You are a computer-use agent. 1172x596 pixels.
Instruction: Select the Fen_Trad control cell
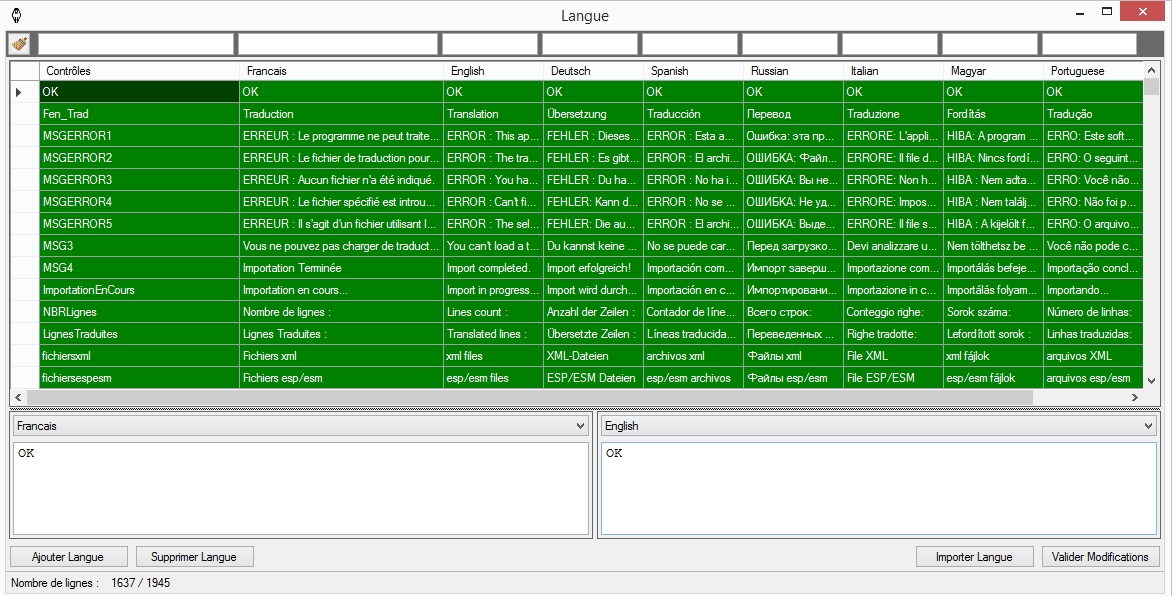(138, 114)
